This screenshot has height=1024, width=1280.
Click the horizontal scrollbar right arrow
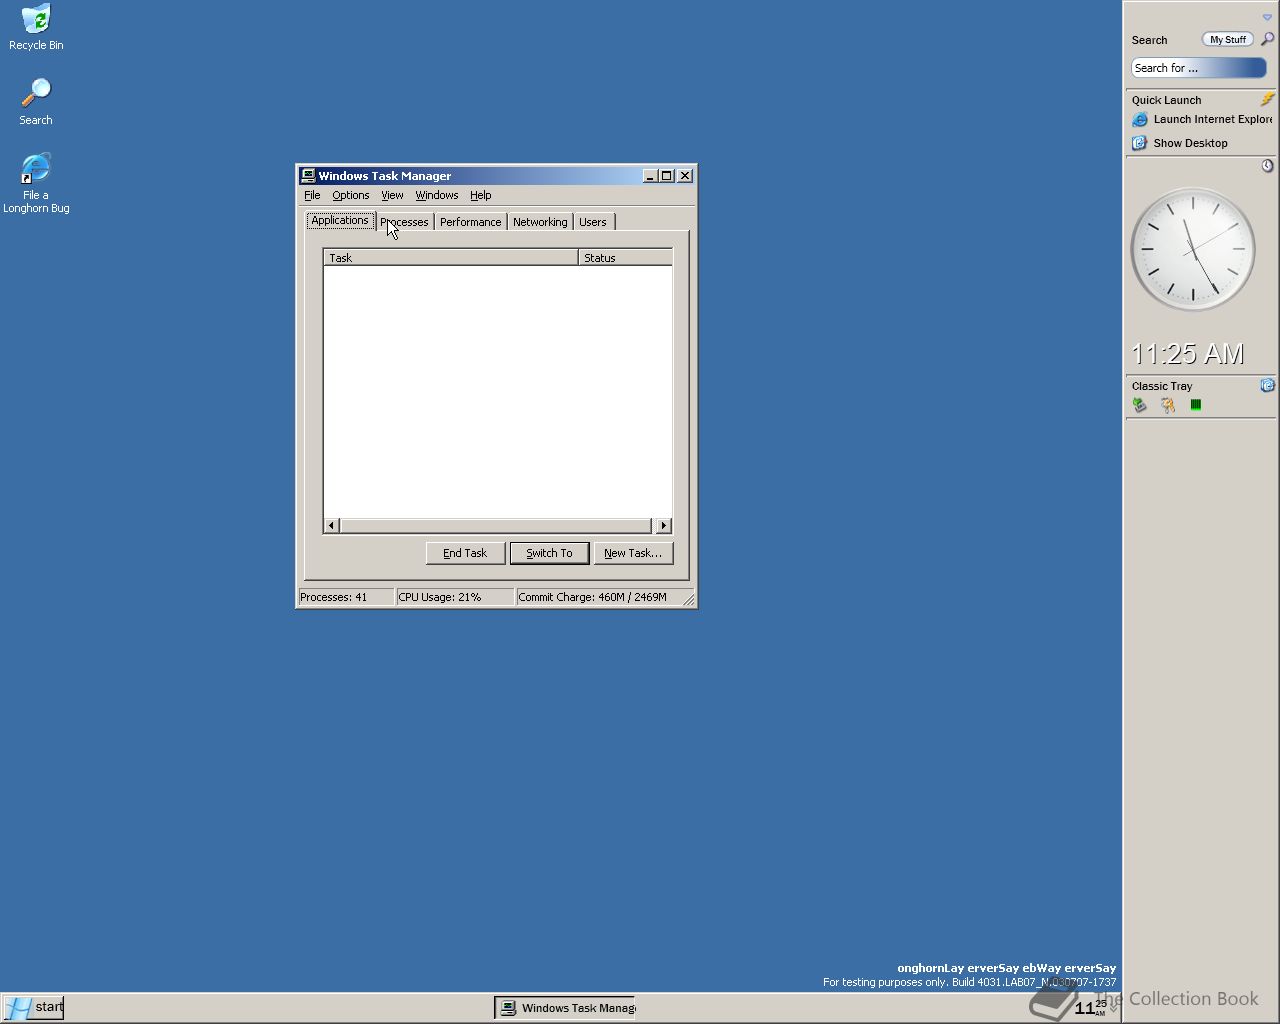(x=663, y=526)
